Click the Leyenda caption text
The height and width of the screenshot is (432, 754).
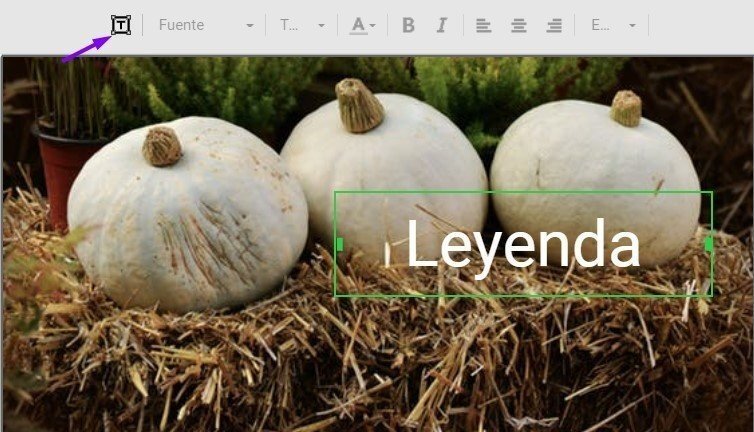[522, 245]
